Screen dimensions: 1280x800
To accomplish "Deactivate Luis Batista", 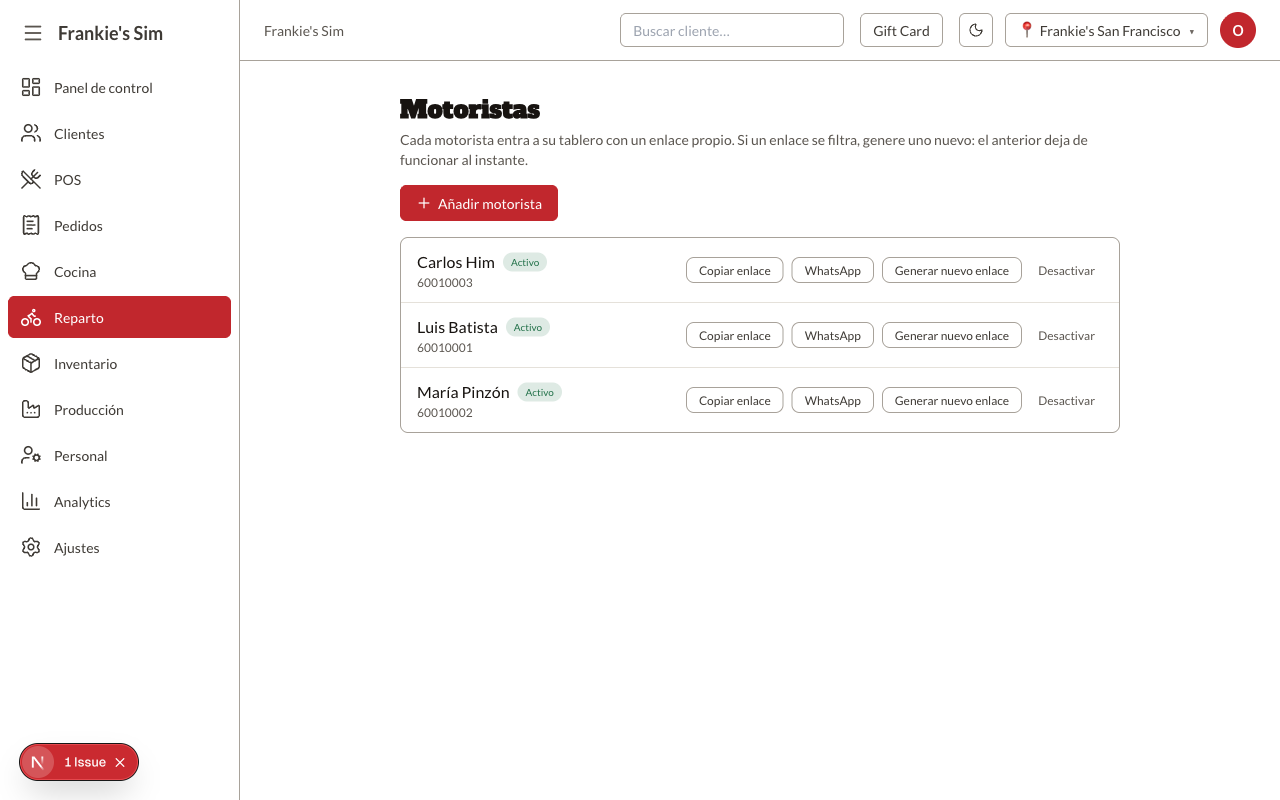I will 1066,335.
